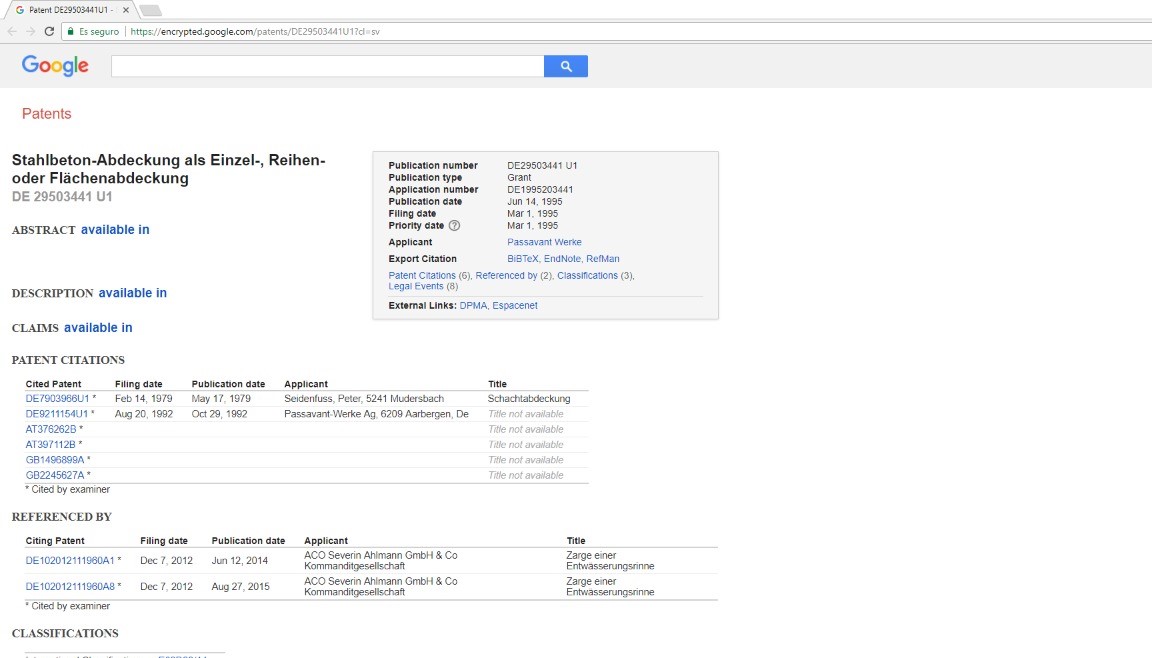Click publication date cell 'Aug 27, 2015'
Image resolution: width=1152 pixels, height=658 pixels.
coord(240,587)
